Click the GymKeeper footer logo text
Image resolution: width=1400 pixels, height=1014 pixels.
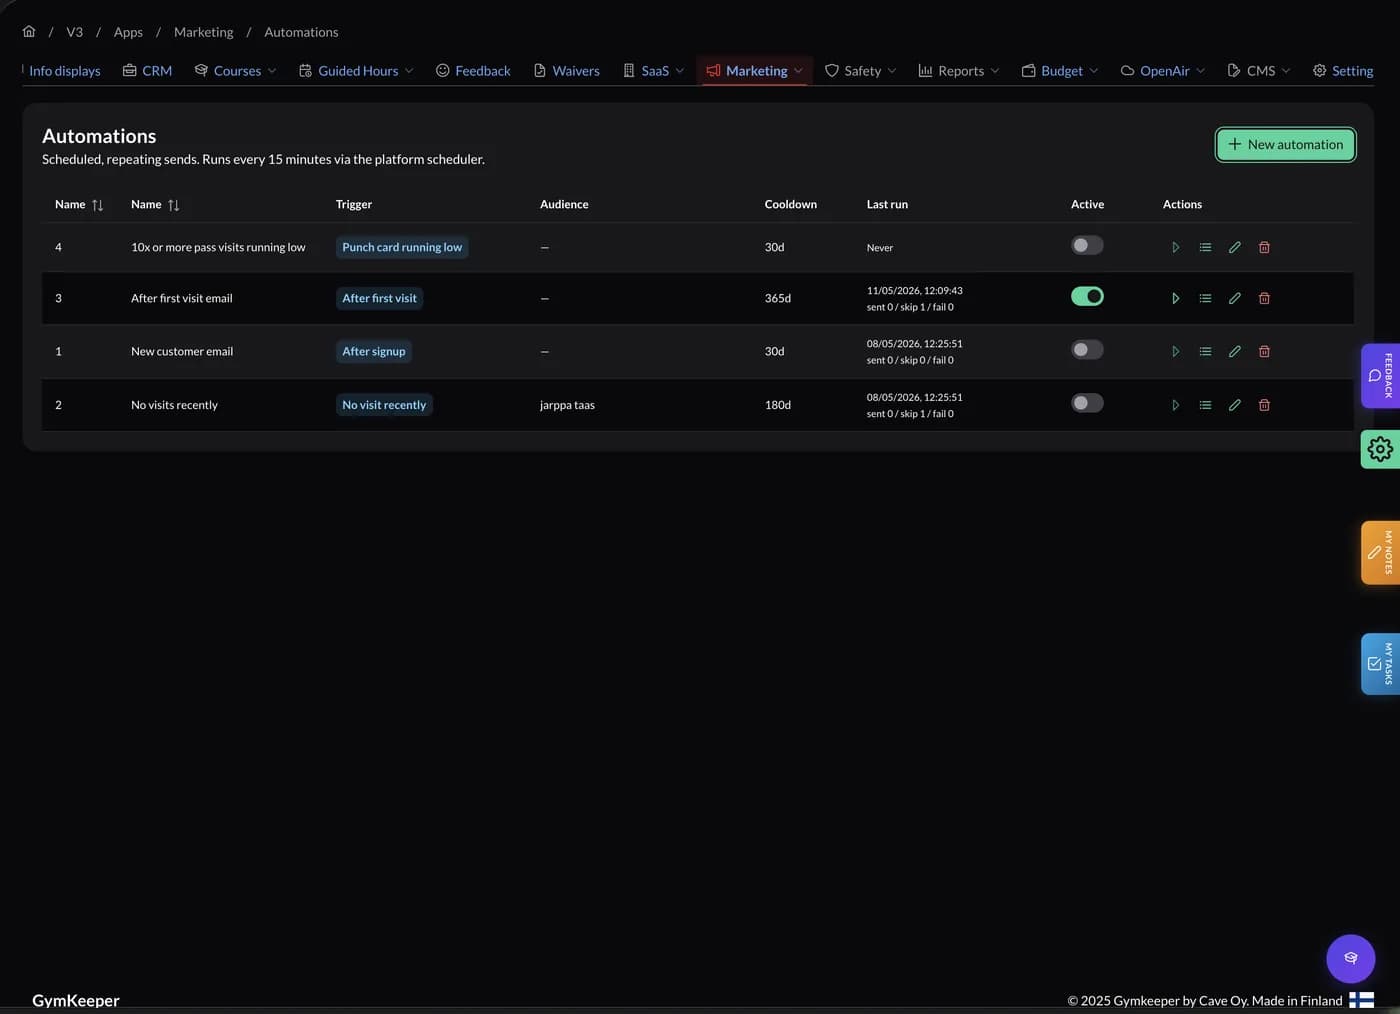76,1000
